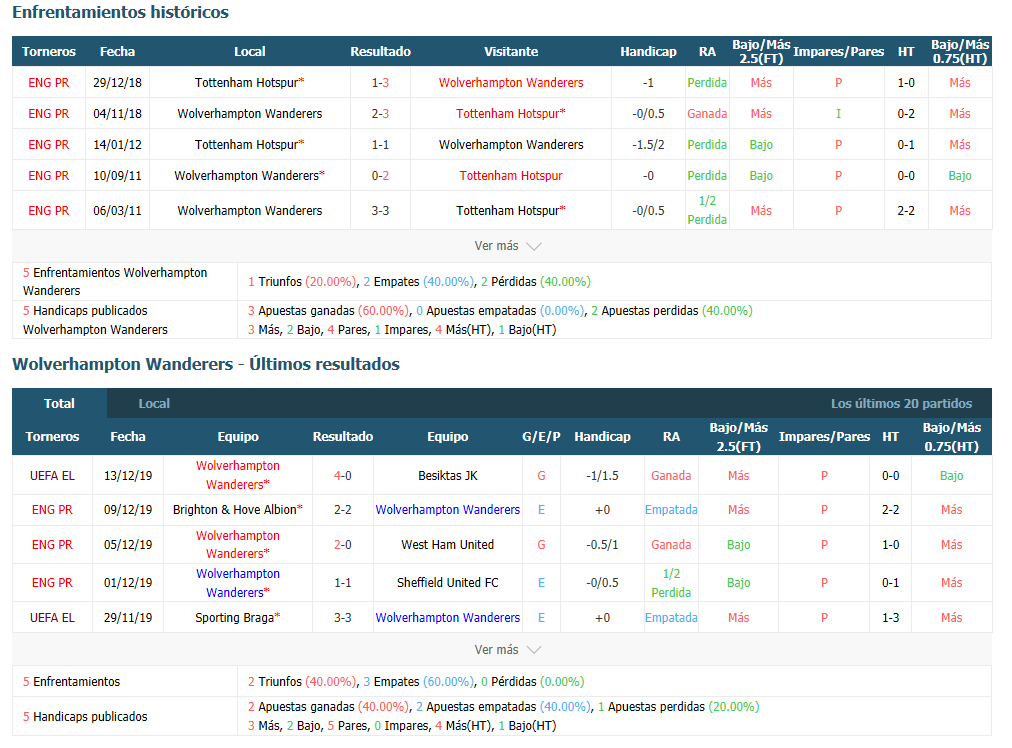This screenshot has width=1012, height=748.
Task: Open ENG PR tournament link dated 06/03/11
Action: tap(48, 210)
